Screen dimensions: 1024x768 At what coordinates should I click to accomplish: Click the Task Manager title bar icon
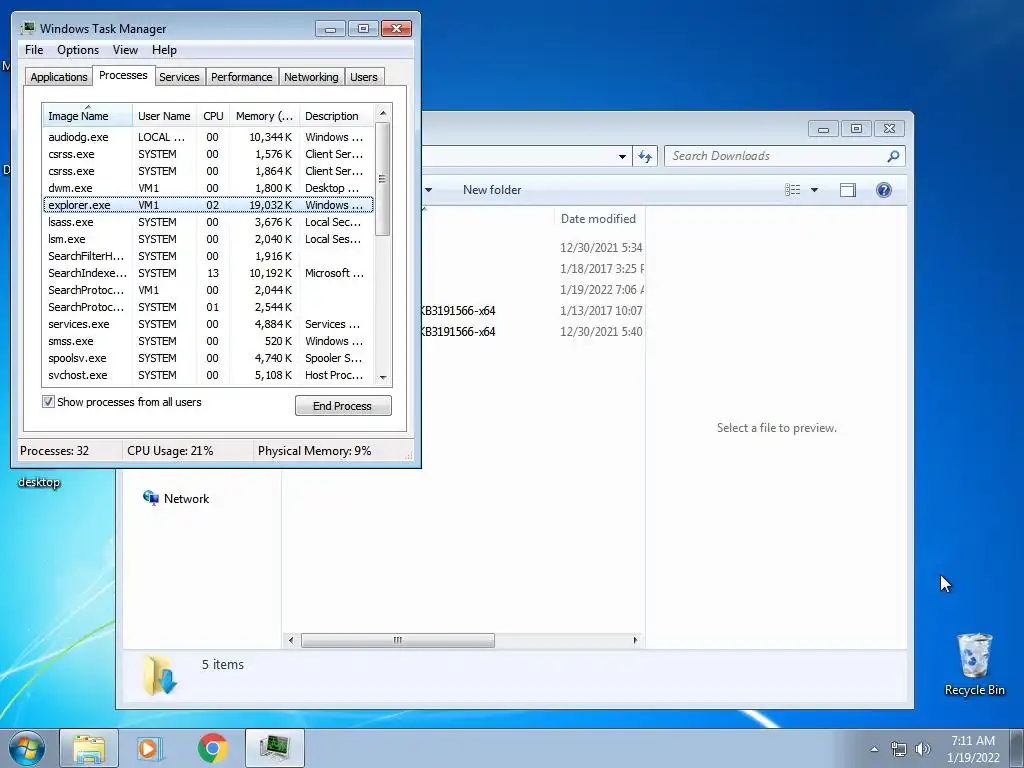coord(27,28)
